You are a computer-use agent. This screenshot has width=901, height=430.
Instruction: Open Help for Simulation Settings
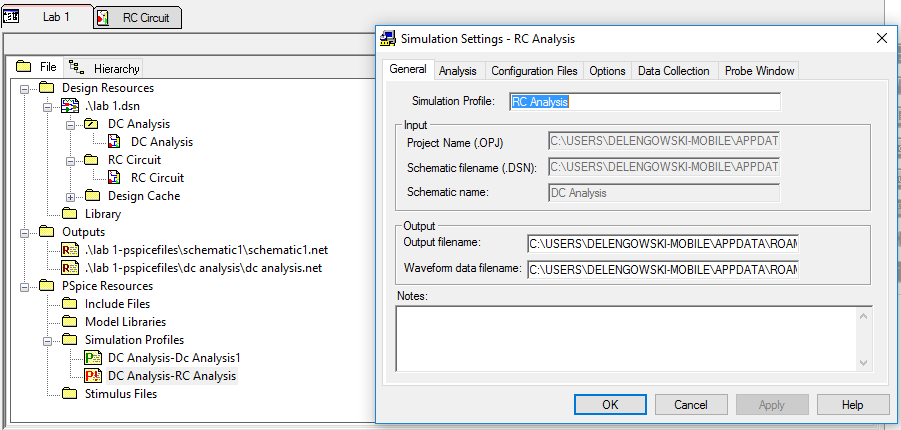(853, 405)
